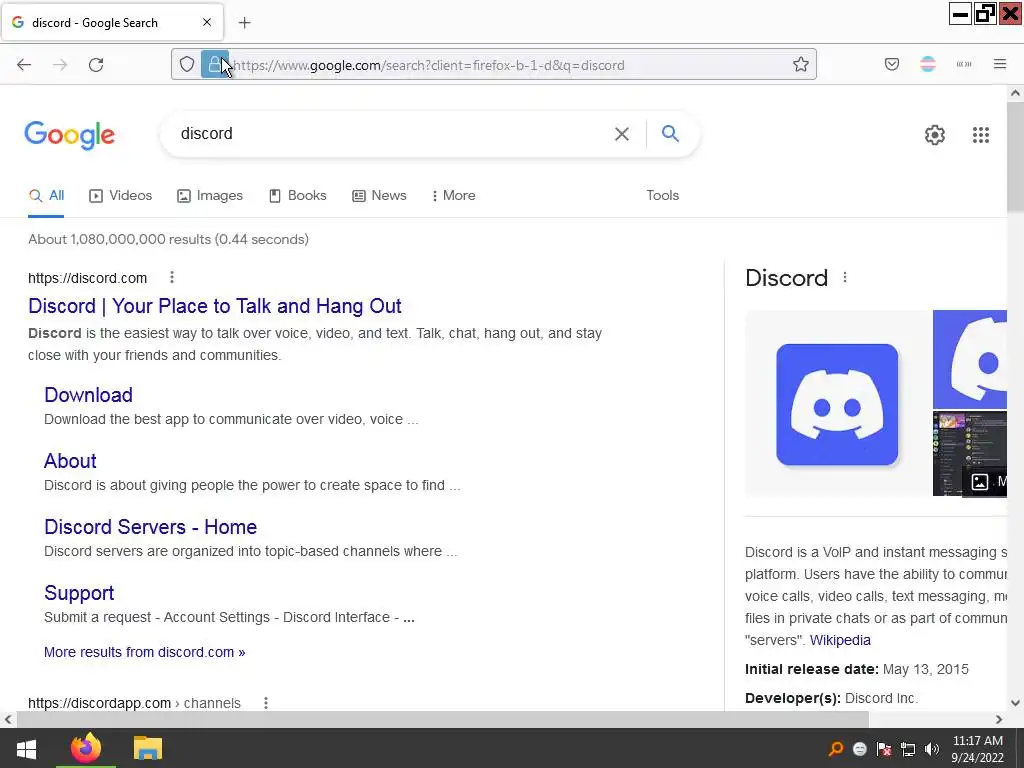Click the browser address bar URL

pos(428,65)
